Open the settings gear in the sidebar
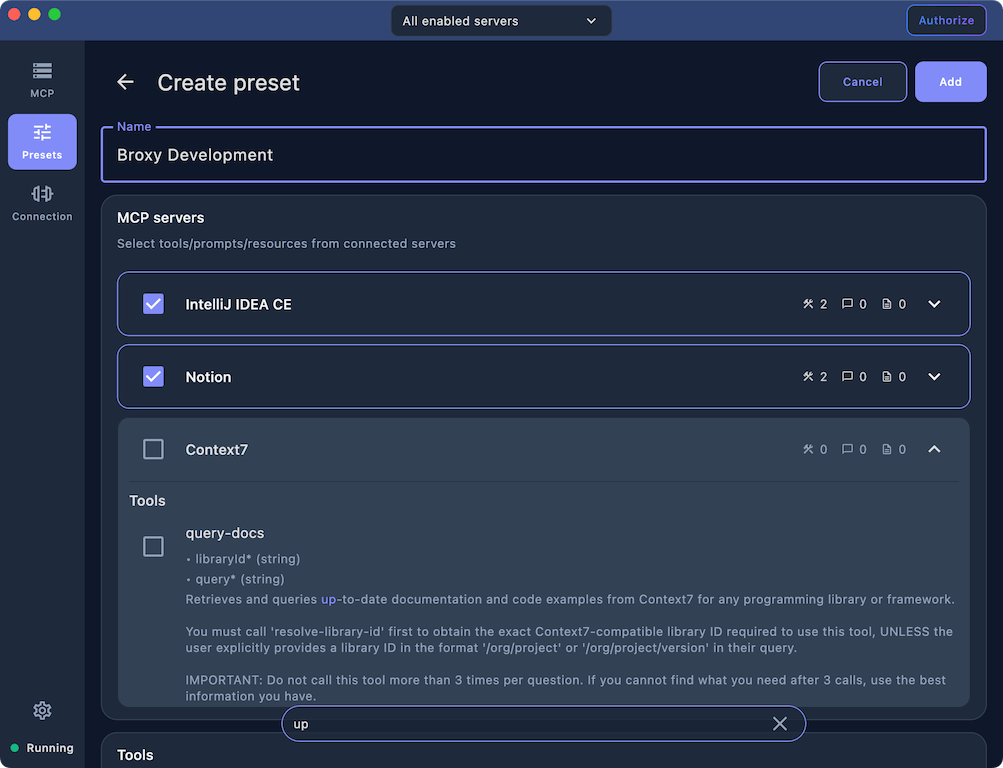This screenshot has width=1003, height=768. tap(41, 710)
